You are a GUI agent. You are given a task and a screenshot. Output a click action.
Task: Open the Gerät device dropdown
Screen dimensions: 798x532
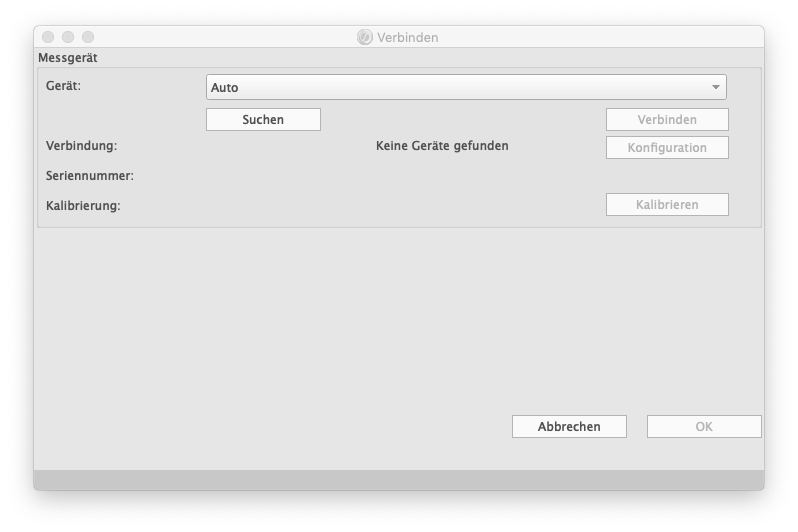click(466, 87)
